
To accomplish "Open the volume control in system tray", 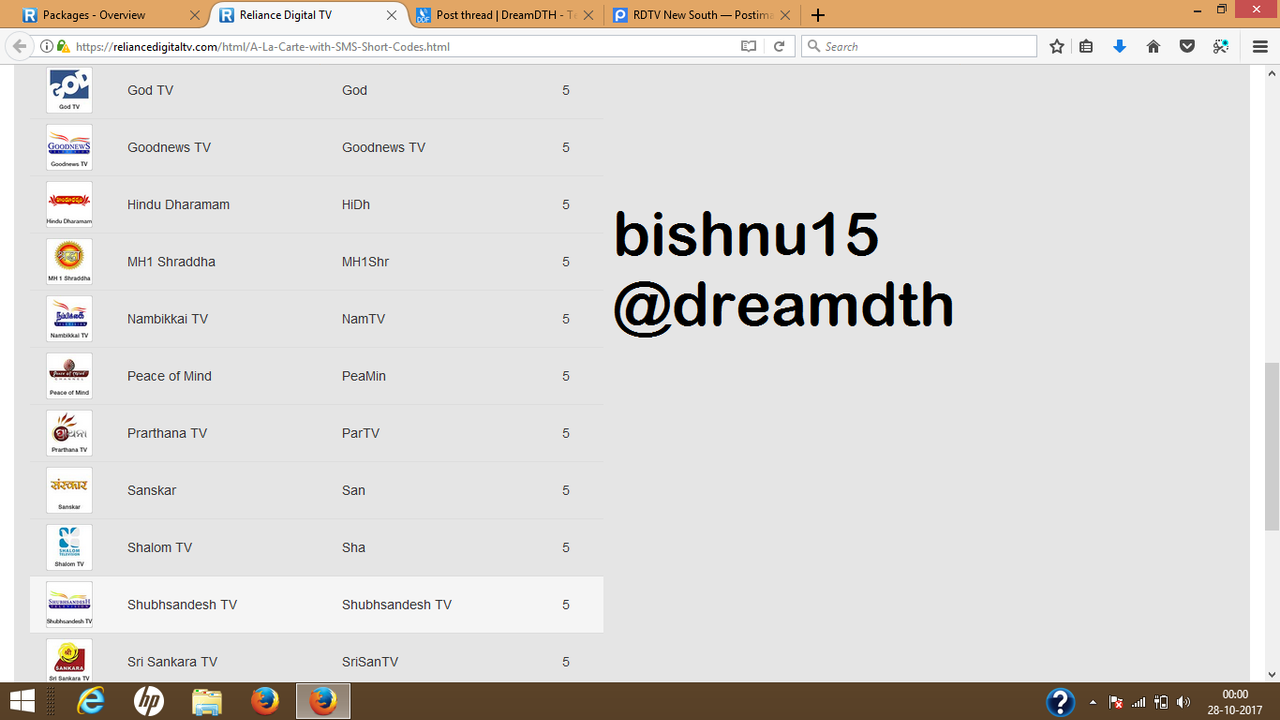I will click(x=1184, y=702).
